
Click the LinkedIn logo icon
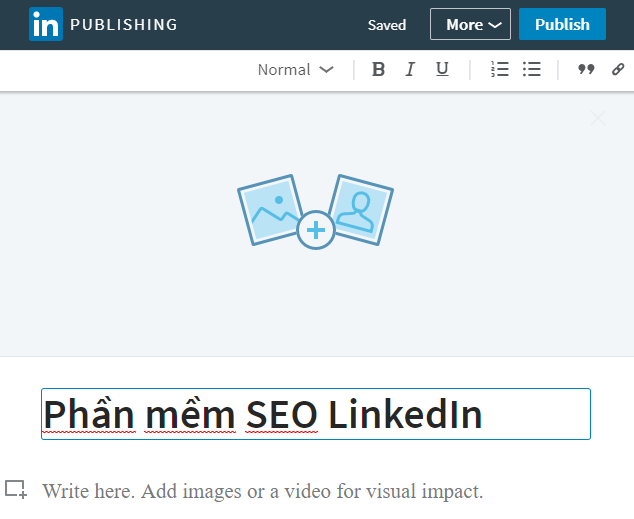pyautogui.click(x=46, y=24)
